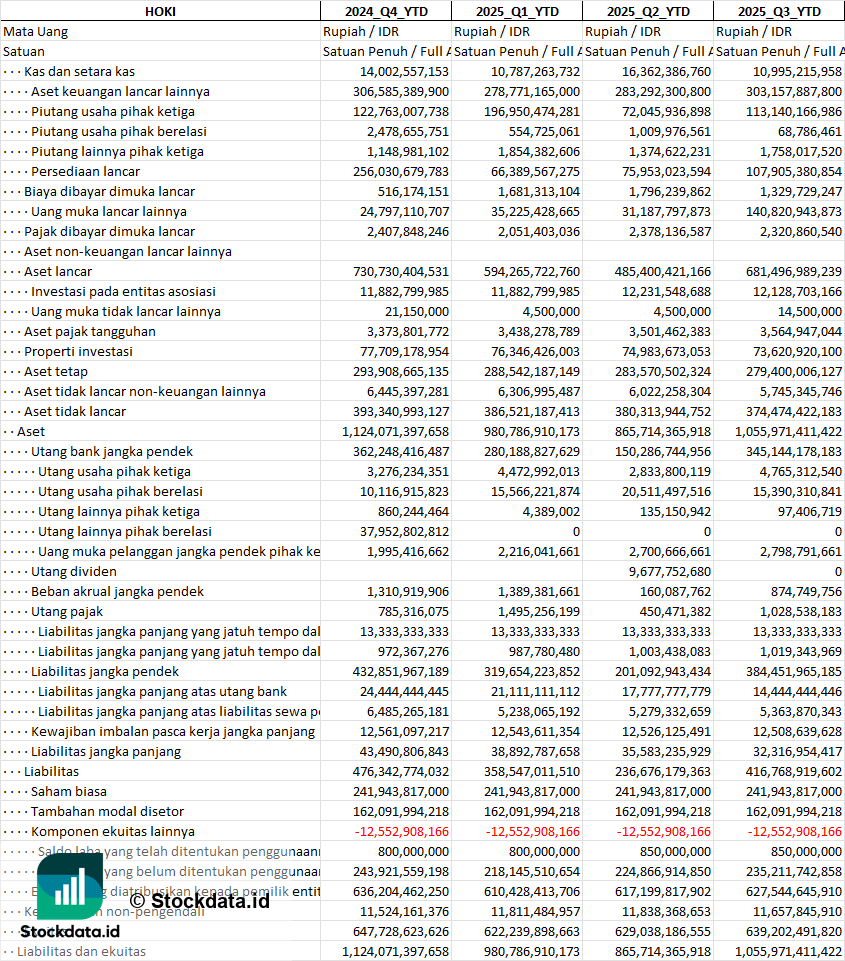This screenshot has height=961, width=845.
Task: Select cell value 850,000,000 under 2025_Q2_YTD
Action: [x=675, y=852]
